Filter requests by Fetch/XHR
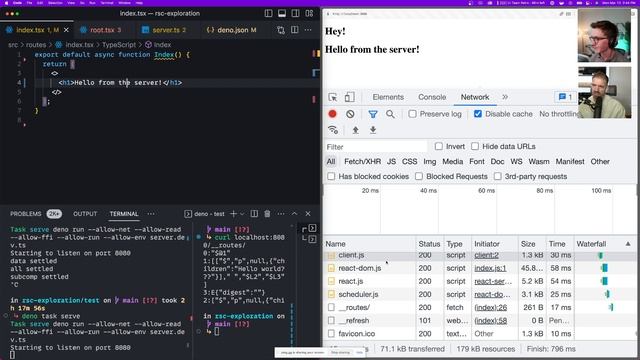This screenshot has height=360, width=640. coord(362,162)
